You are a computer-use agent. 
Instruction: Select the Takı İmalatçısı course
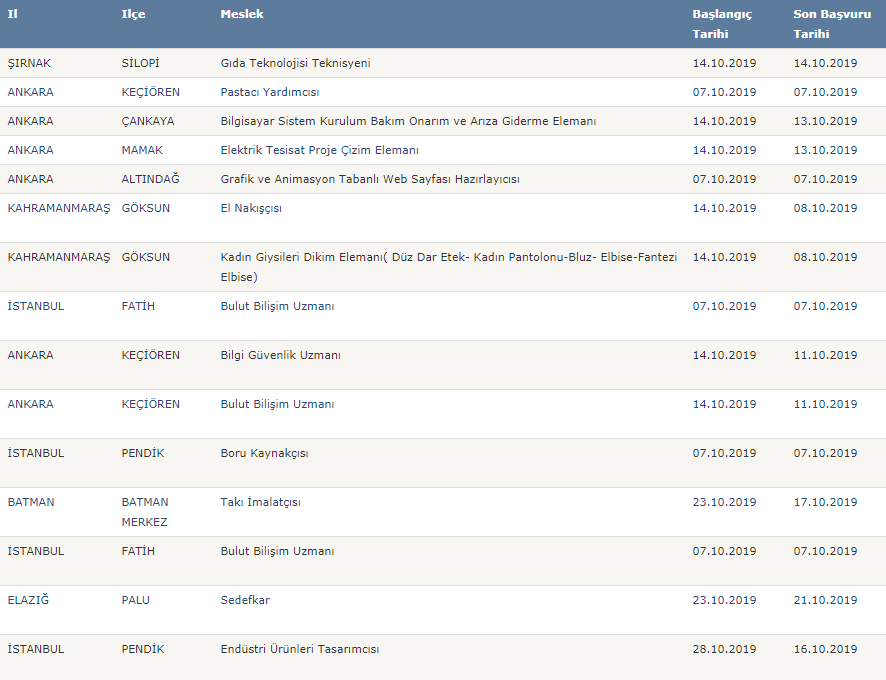click(260, 502)
